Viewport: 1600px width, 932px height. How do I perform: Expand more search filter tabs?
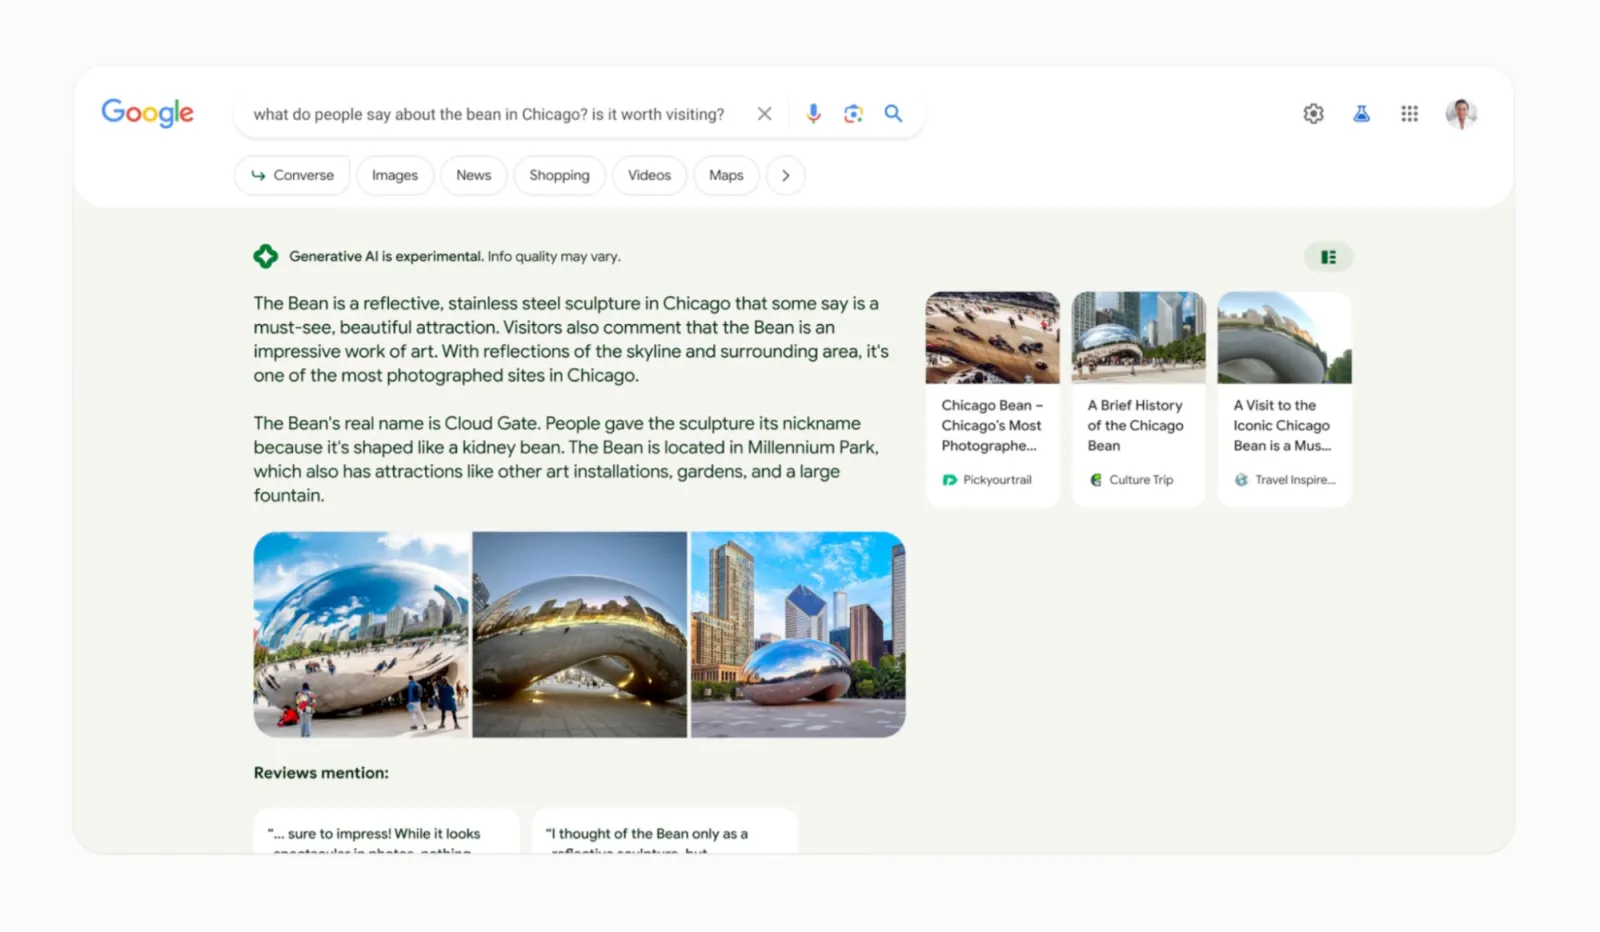786,175
